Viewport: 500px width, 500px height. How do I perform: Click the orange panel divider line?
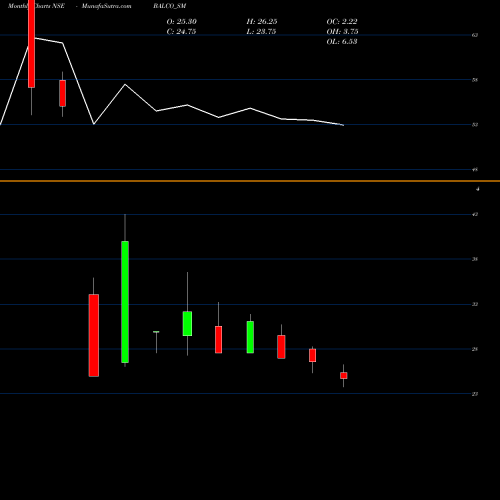pyautogui.click(x=250, y=181)
